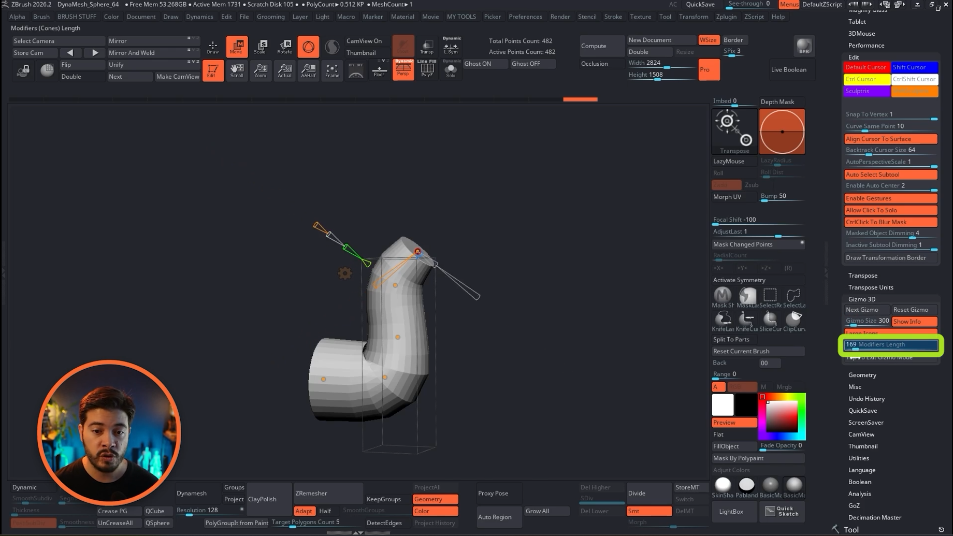Select the Draw mode icon
Viewport: 953px width, 536px height.
(213, 47)
